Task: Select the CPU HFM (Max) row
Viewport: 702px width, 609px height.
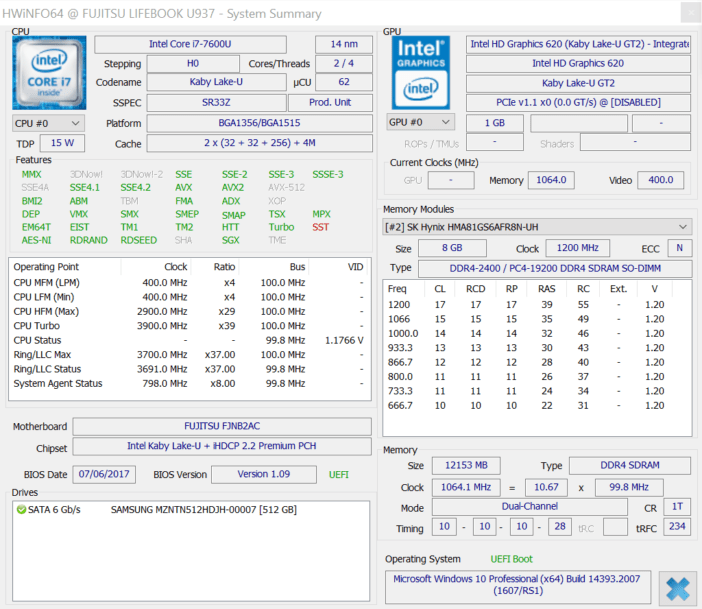Action: (x=189, y=312)
